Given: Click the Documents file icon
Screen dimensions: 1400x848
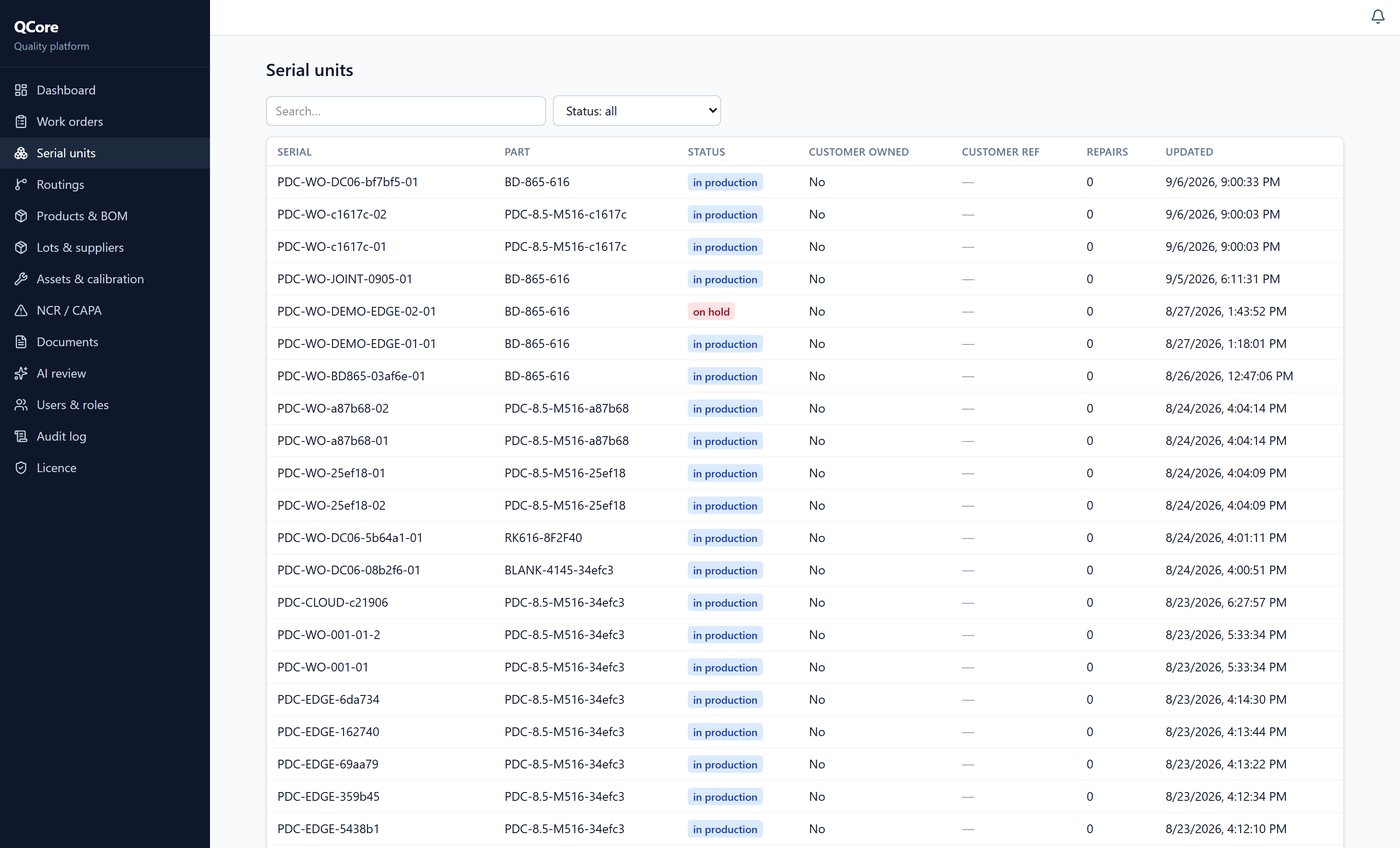Looking at the screenshot, I should click(x=21, y=342).
